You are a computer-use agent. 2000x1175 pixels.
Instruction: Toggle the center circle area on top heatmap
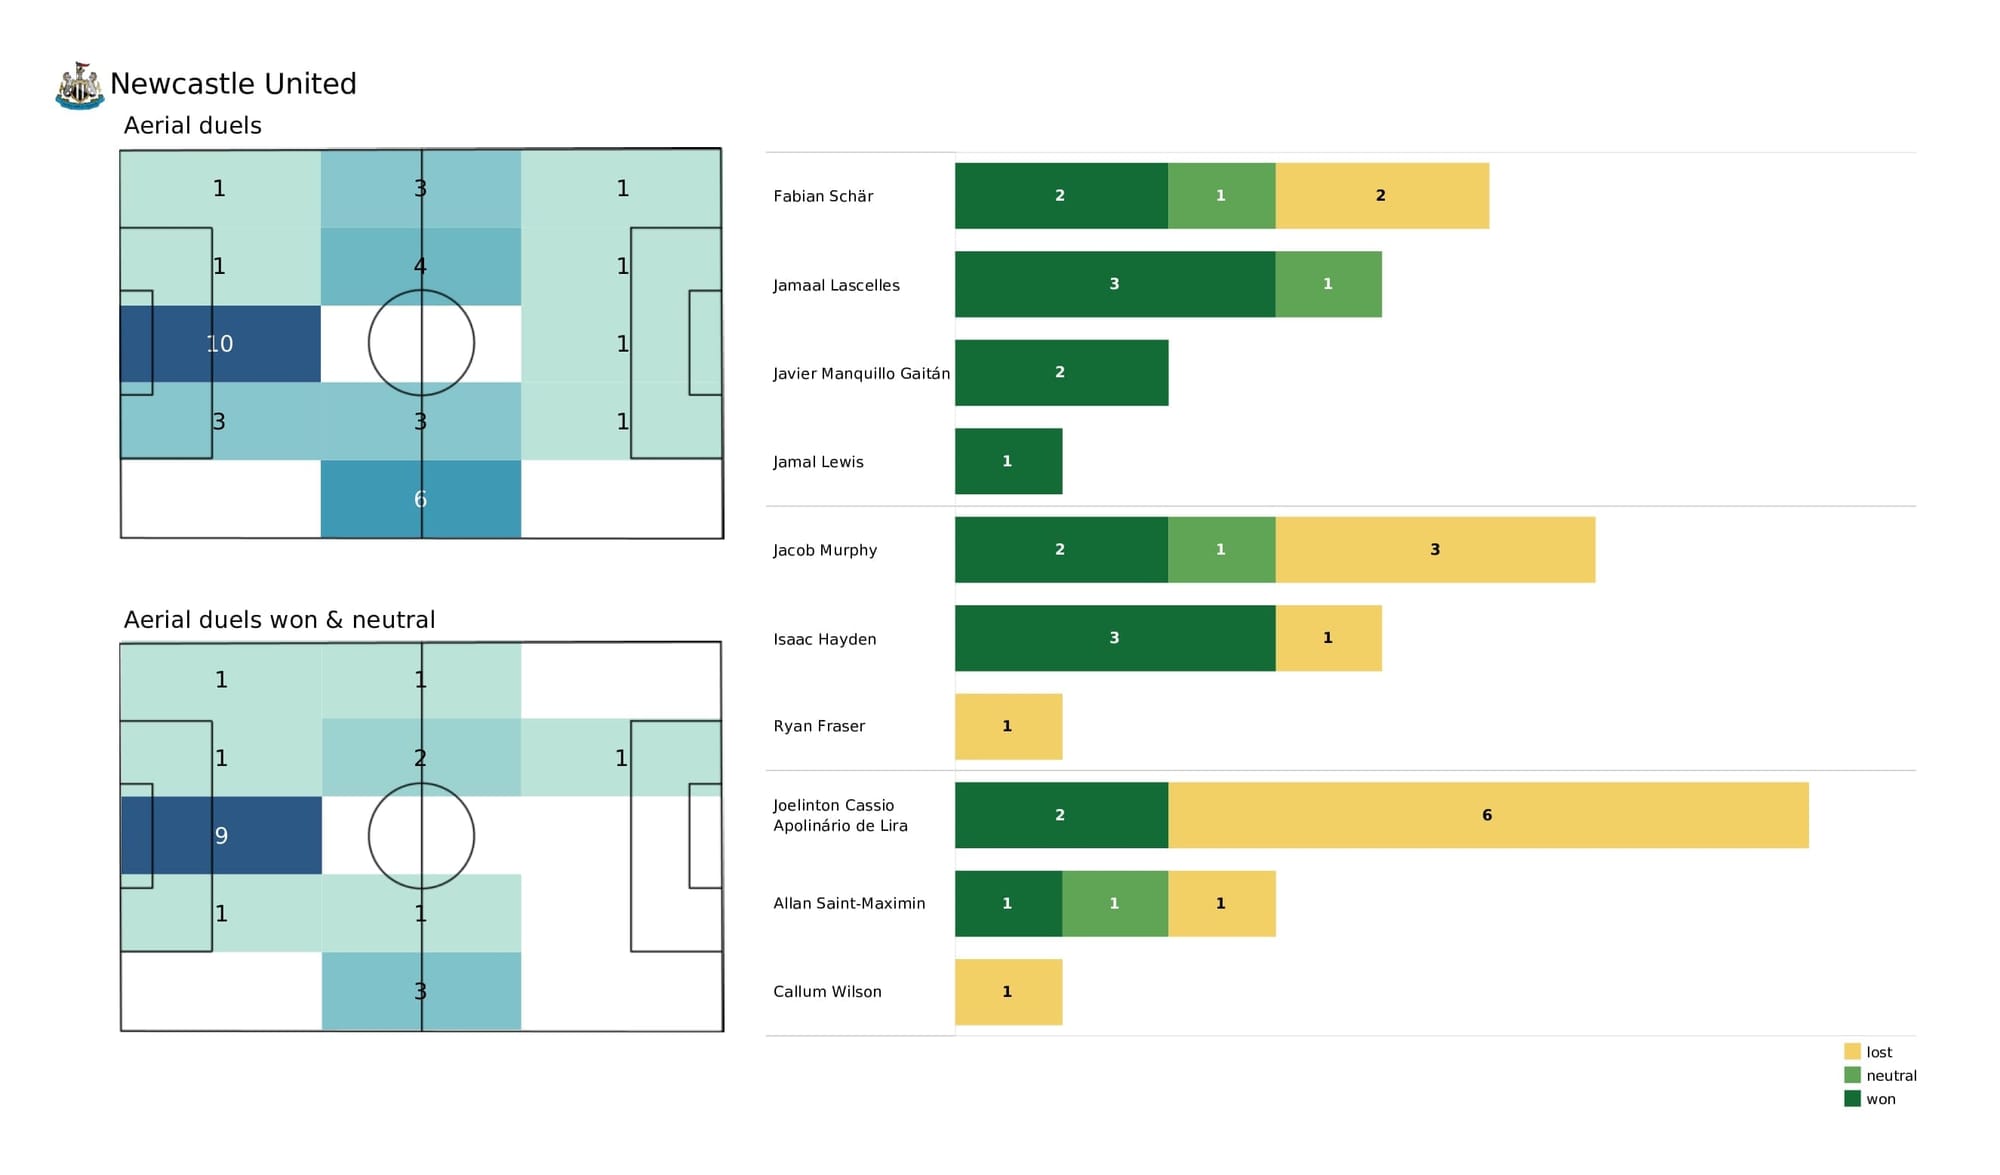[x=420, y=343]
